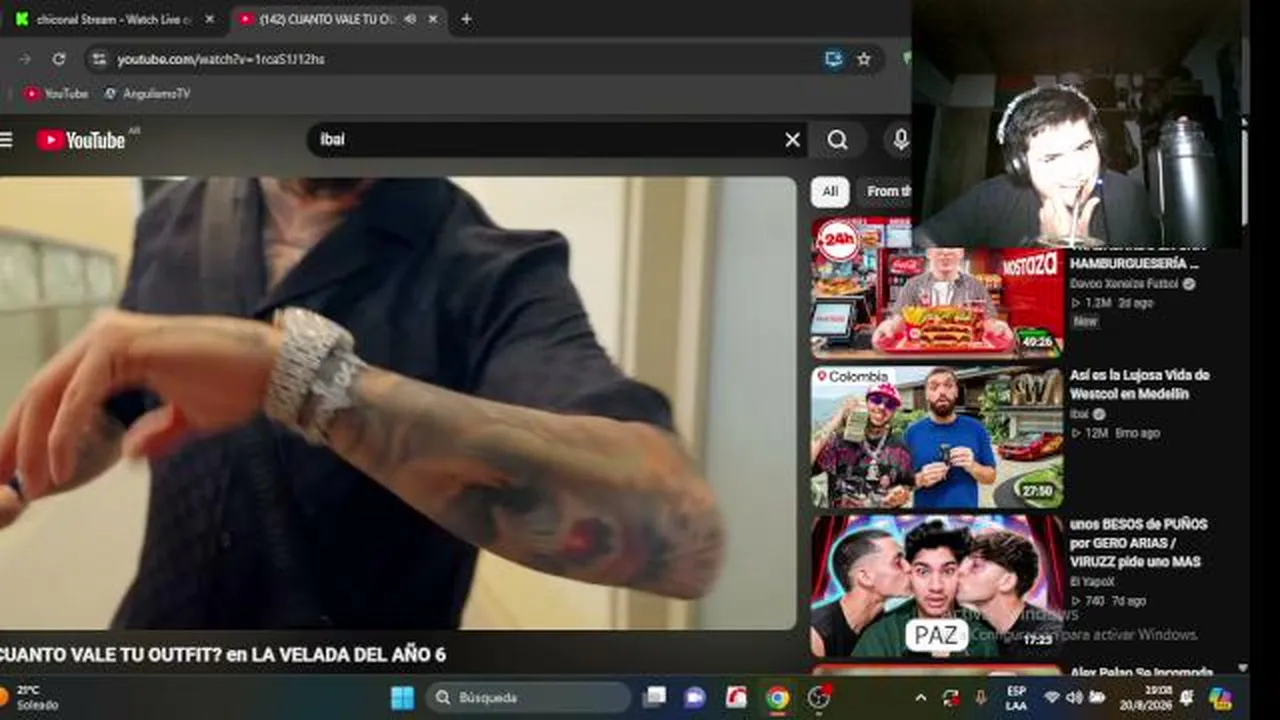Viewport: 1280px width, 720px height.
Task: Bookmark this page with the star icon
Action: (x=864, y=59)
